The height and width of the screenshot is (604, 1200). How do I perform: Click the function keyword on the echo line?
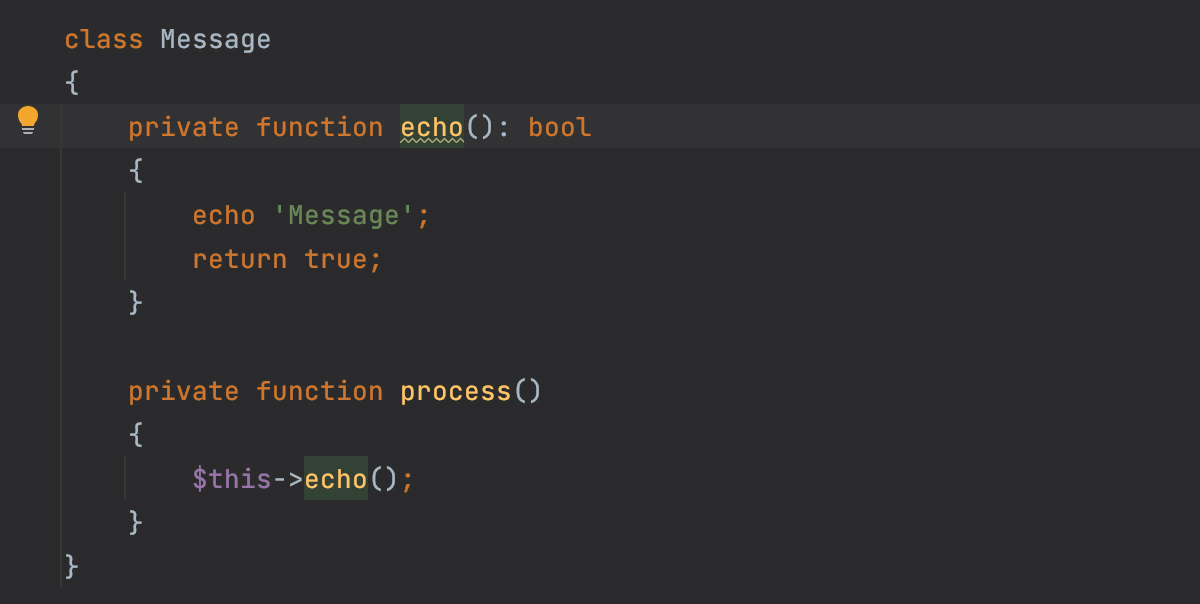pyautogui.click(x=320, y=128)
